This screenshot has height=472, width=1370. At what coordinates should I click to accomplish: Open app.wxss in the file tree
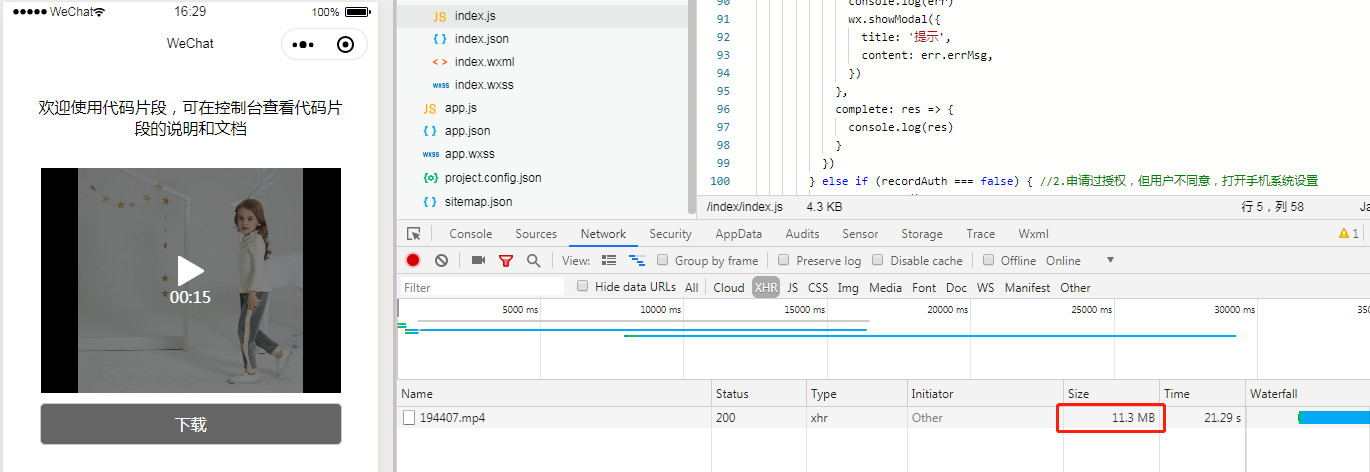coord(469,154)
